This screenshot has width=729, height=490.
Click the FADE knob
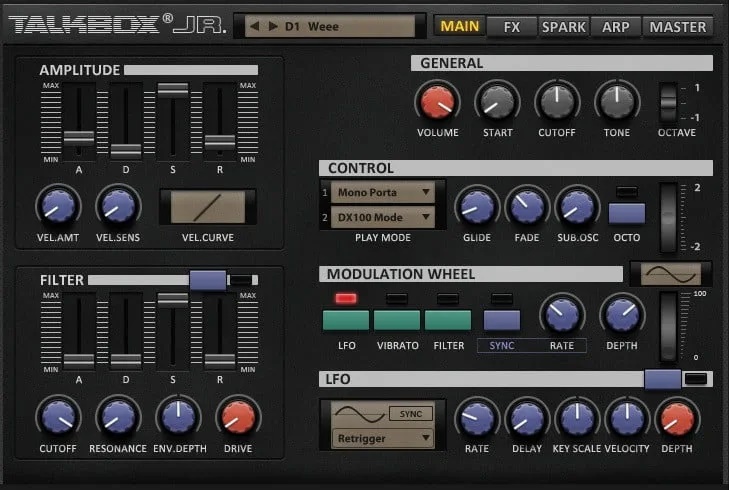pos(527,207)
